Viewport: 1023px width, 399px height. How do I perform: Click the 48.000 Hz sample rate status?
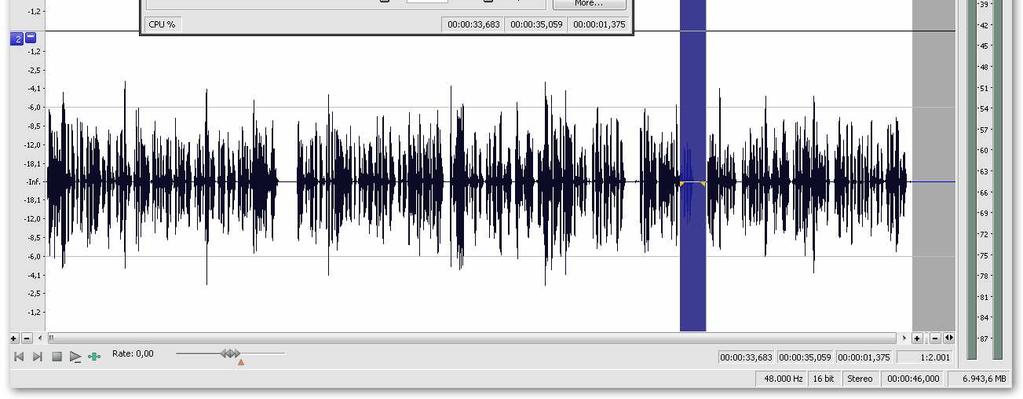coord(782,379)
